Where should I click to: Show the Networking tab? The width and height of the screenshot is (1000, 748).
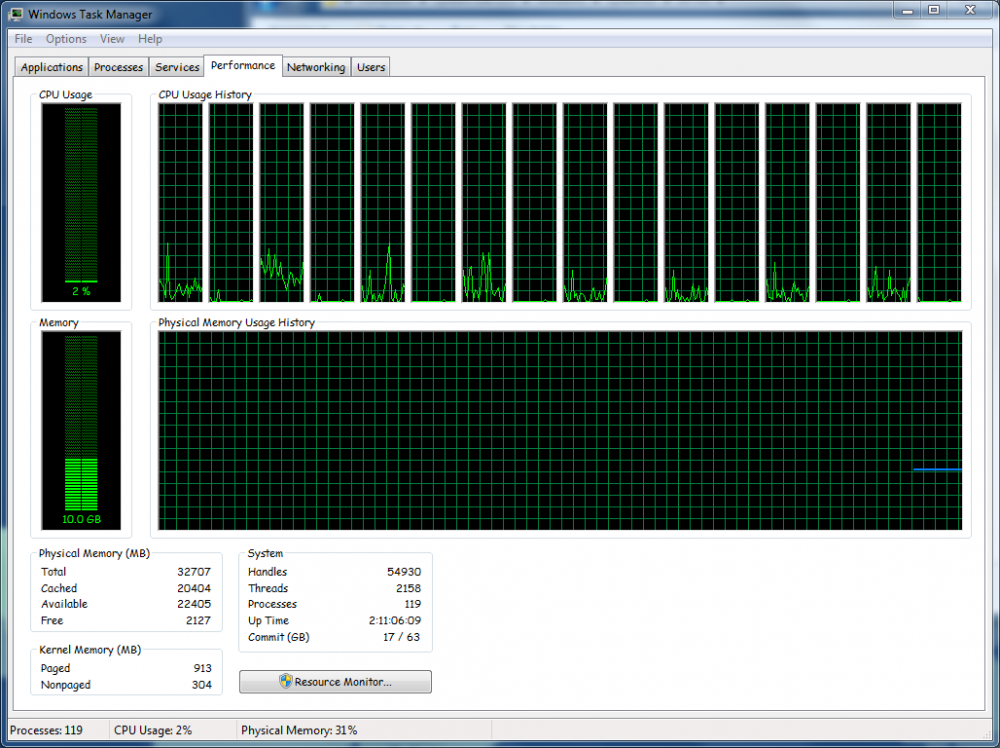pyautogui.click(x=316, y=67)
